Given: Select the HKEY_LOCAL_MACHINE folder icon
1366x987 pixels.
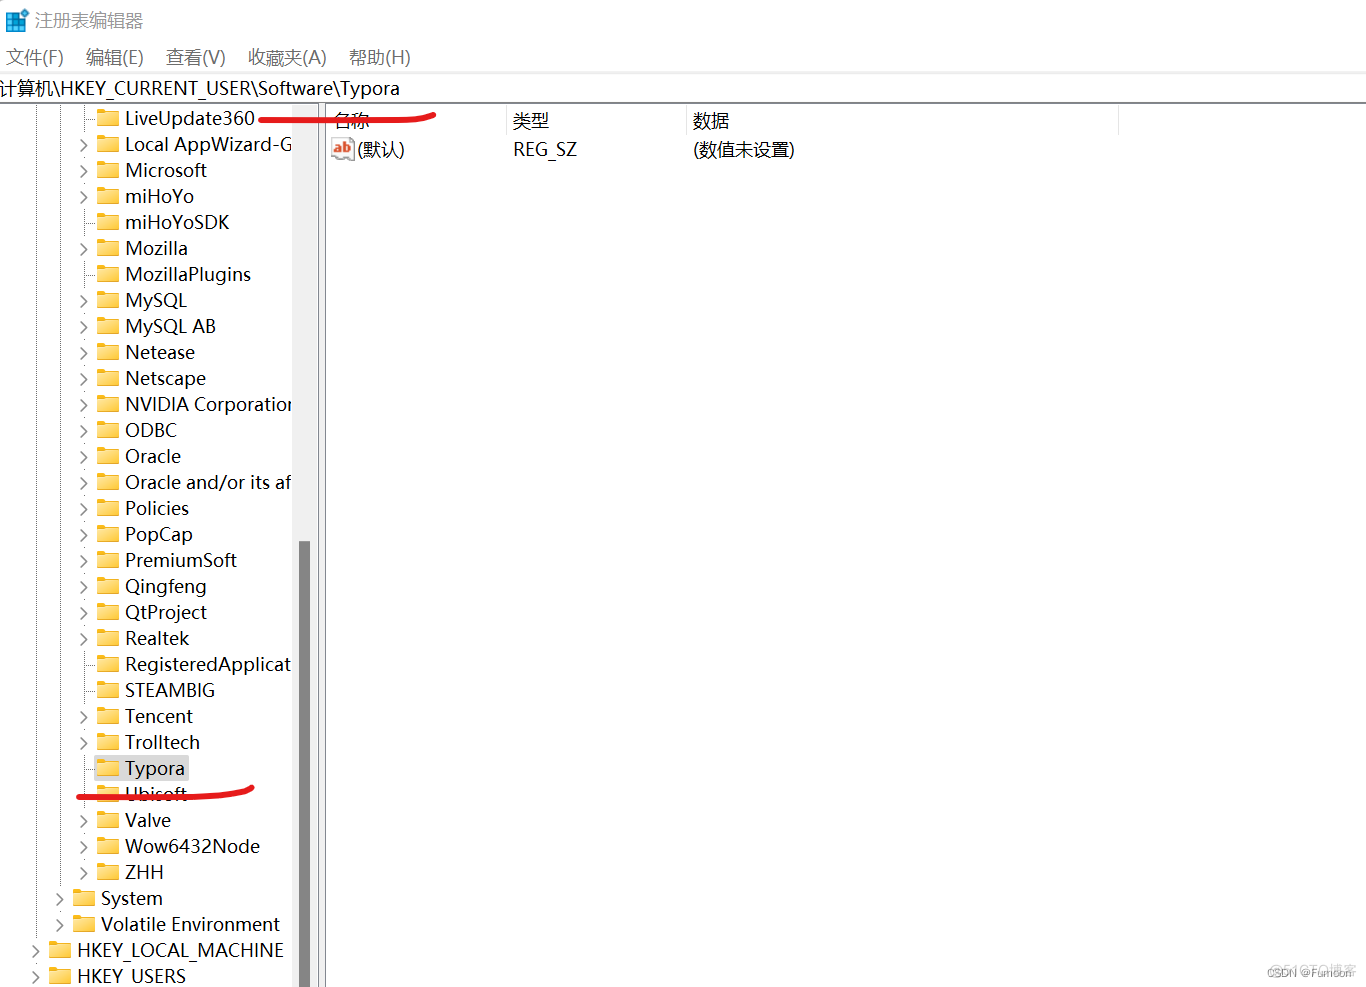Looking at the screenshot, I should tap(60, 950).
